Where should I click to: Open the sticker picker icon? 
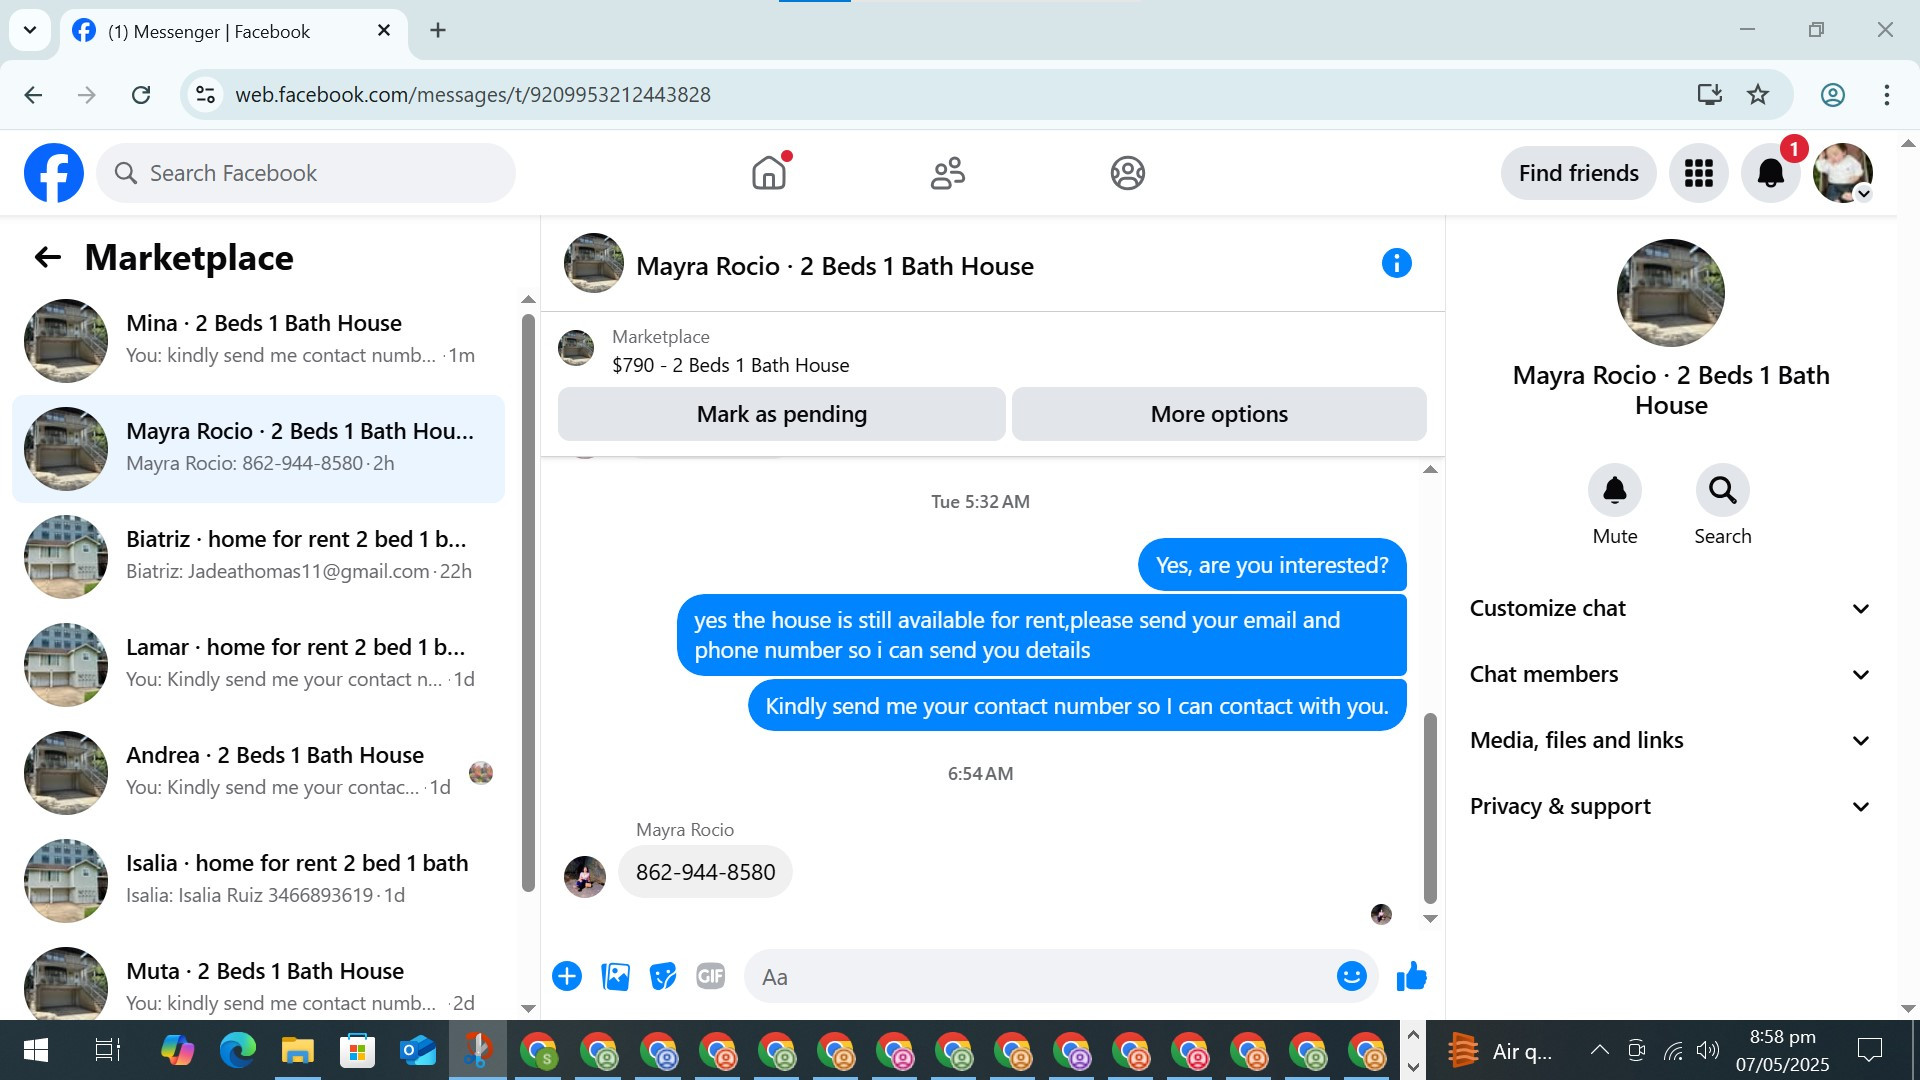pos(662,976)
